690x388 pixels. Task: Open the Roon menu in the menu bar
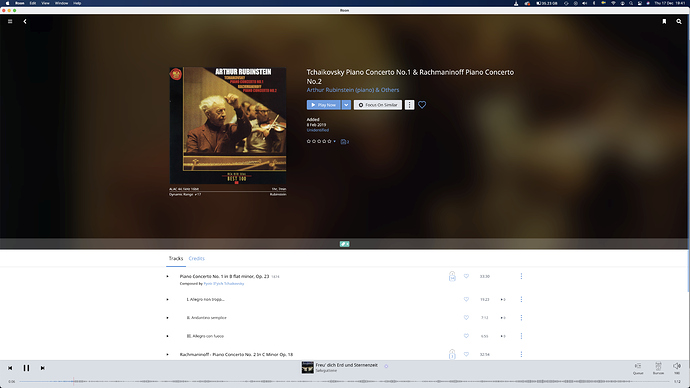click(20, 3)
